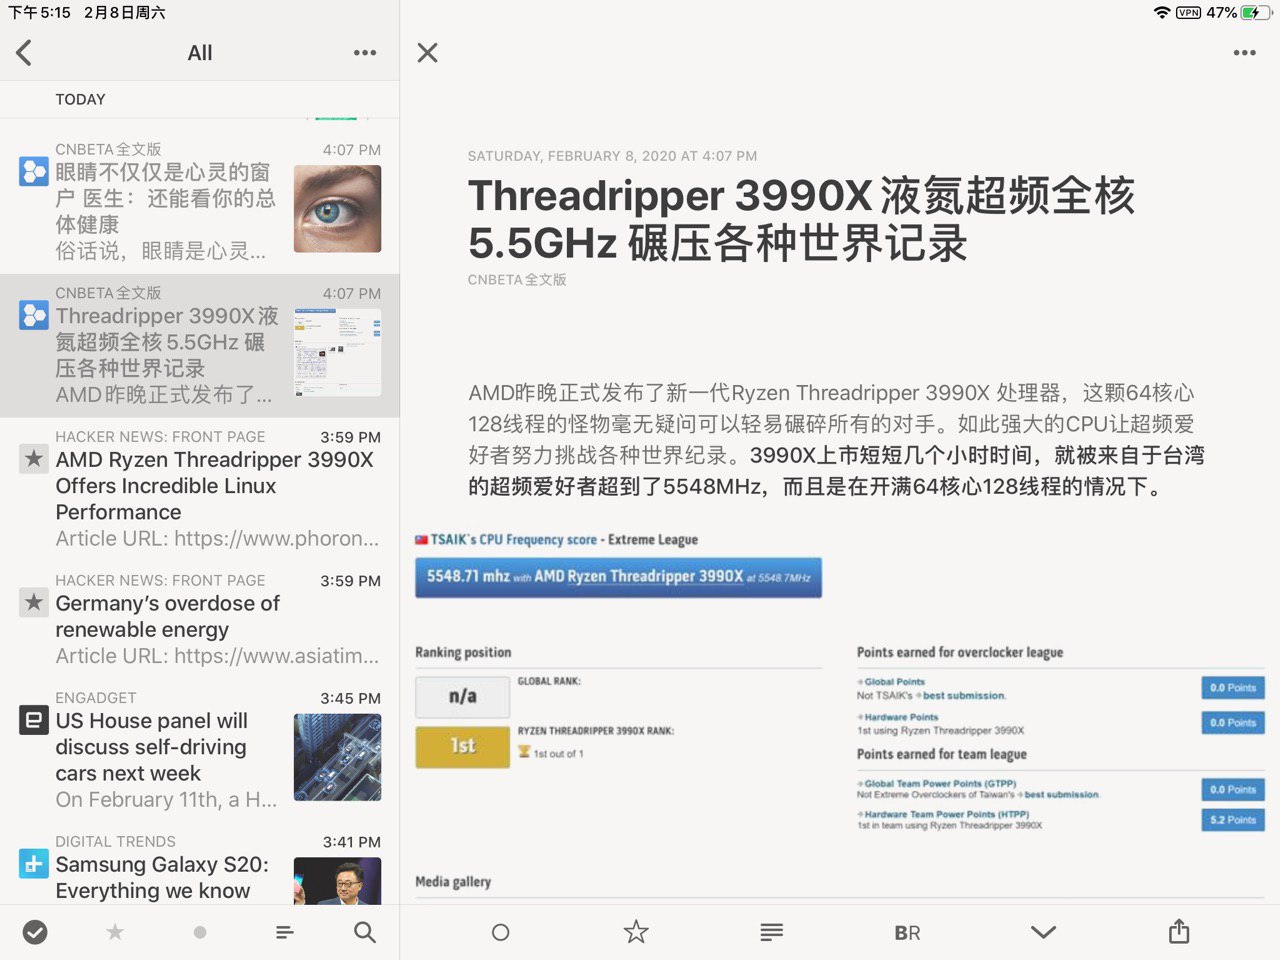Star the Threadripper article in the reader toolbar
Image resolution: width=1280 pixels, height=960 pixels.
636,932
